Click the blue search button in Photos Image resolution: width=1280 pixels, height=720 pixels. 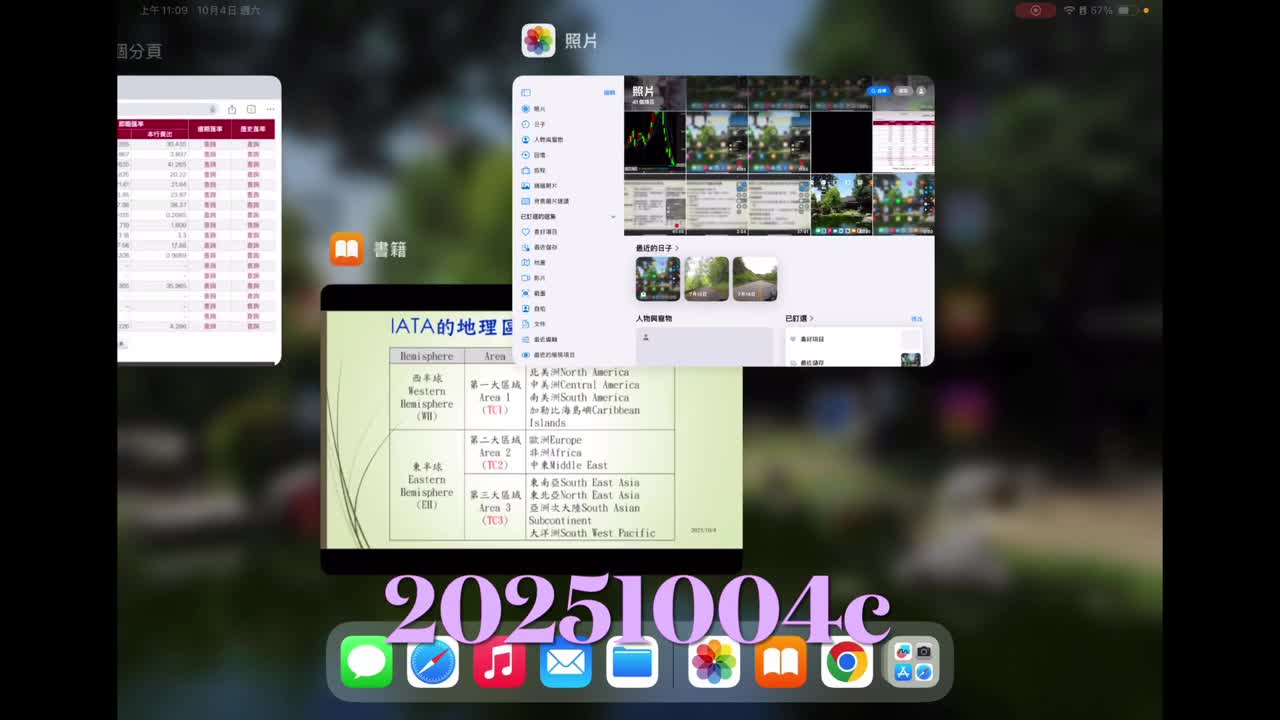878,91
